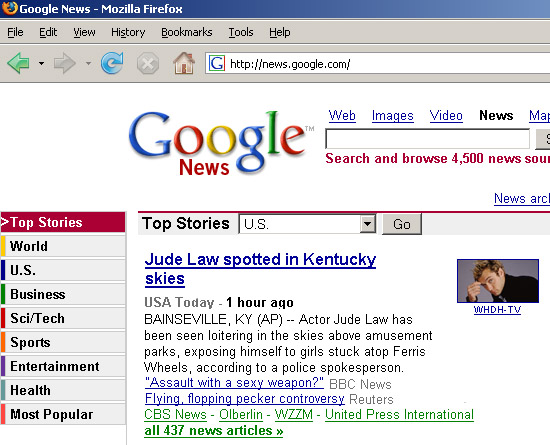Open the WZZM source link

pyautogui.click(x=294, y=414)
